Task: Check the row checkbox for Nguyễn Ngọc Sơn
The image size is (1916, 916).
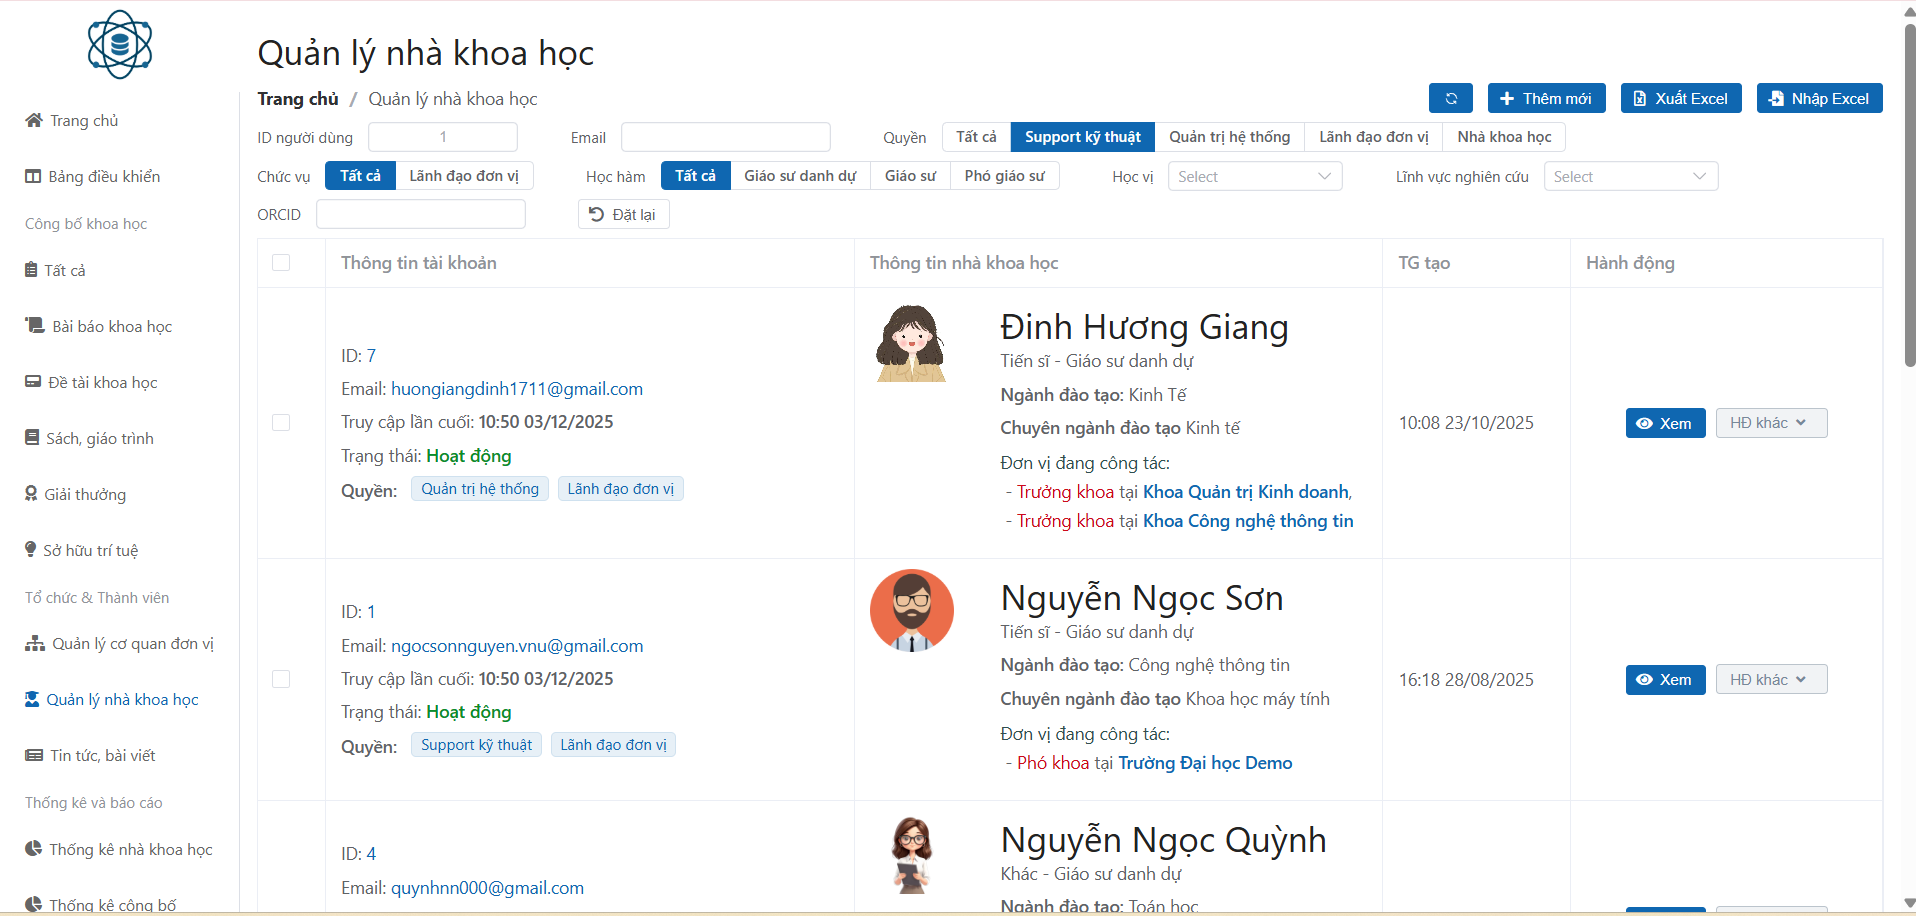Action: pos(281,680)
